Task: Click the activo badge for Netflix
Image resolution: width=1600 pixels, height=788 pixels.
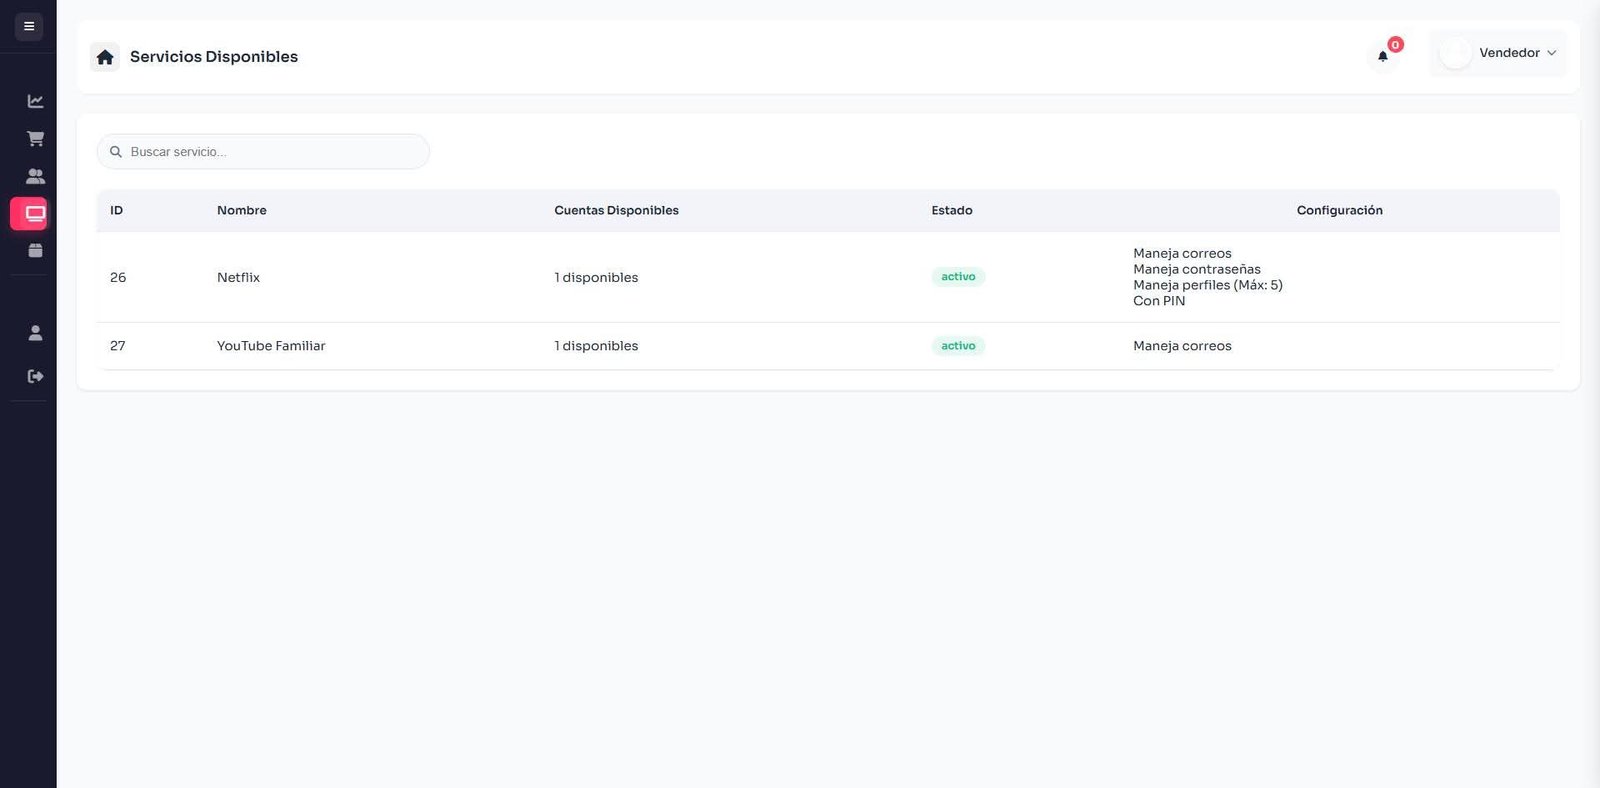Action: [958, 277]
